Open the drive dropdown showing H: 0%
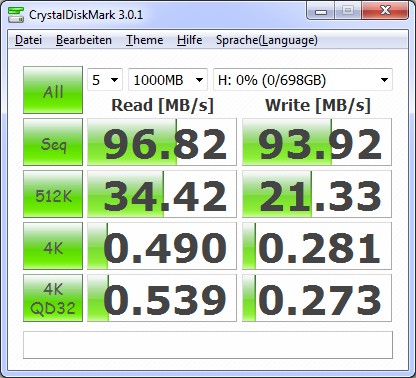The width and height of the screenshot is (416, 378). tap(303, 80)
